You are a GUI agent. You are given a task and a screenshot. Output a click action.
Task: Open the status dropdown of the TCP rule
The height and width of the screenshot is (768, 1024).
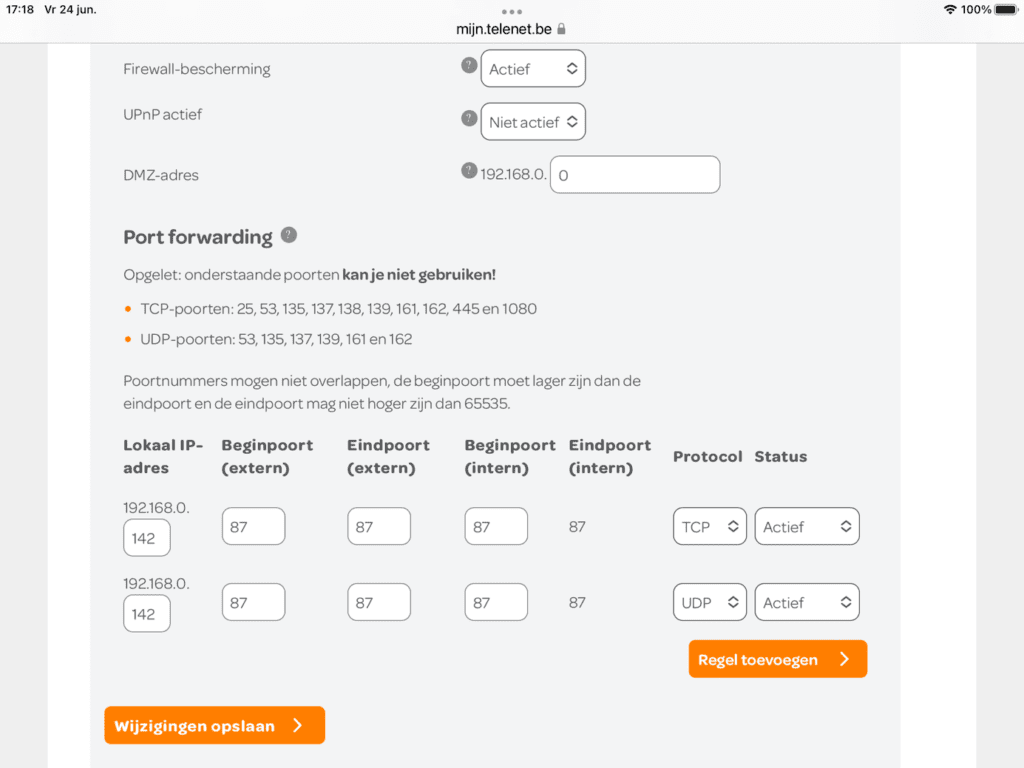(x=807, y=526)
